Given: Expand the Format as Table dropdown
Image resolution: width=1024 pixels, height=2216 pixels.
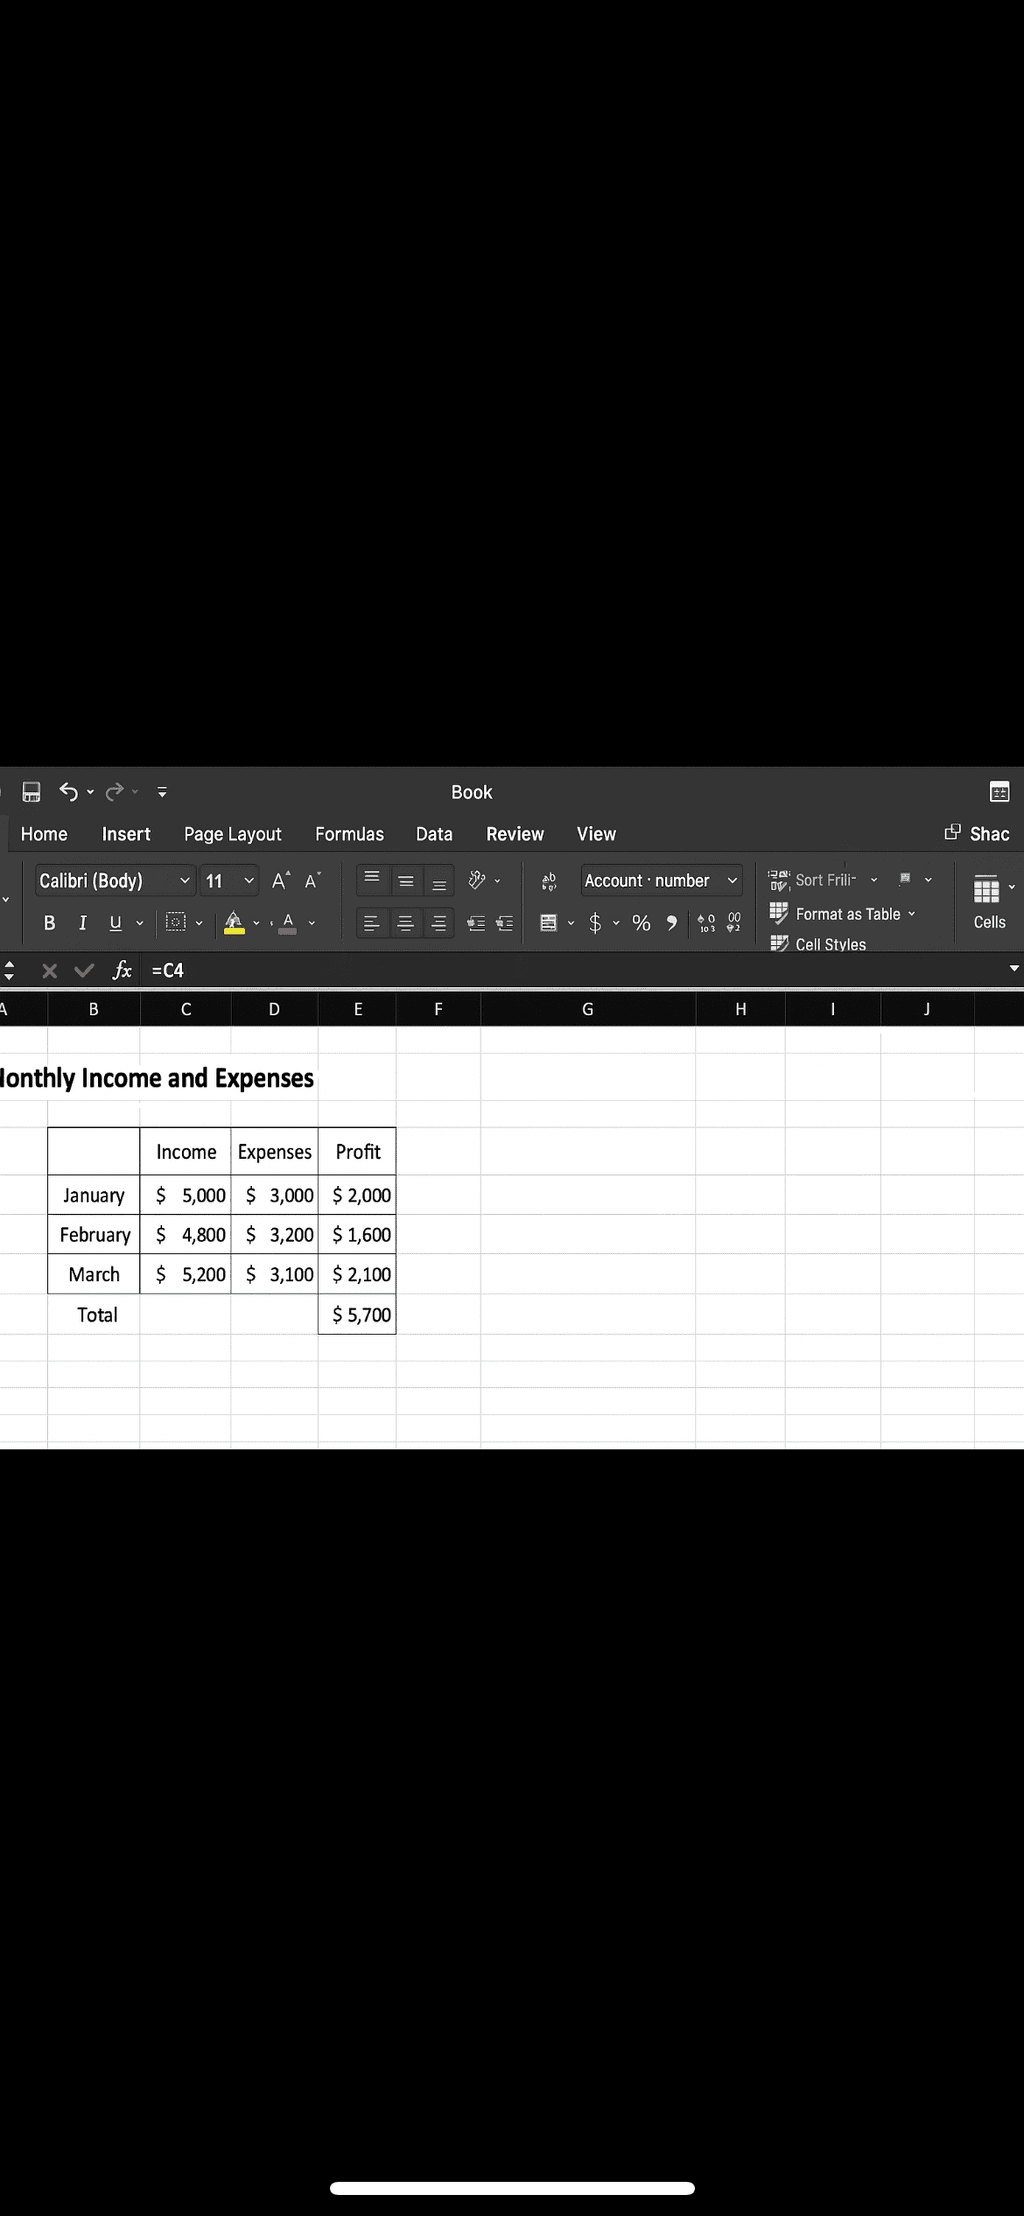Looking at the screenshot, I should click(911, 914).
